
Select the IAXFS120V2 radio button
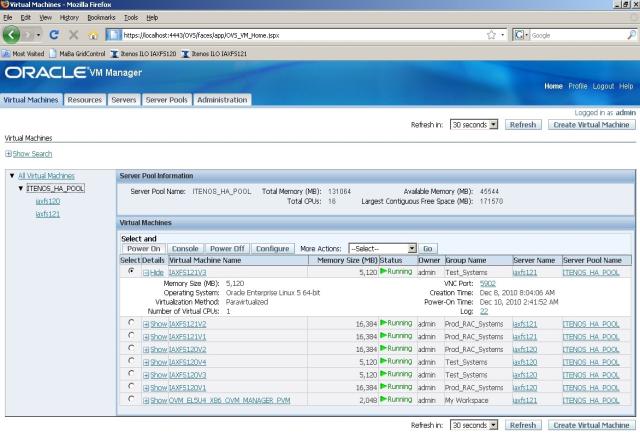131,348
